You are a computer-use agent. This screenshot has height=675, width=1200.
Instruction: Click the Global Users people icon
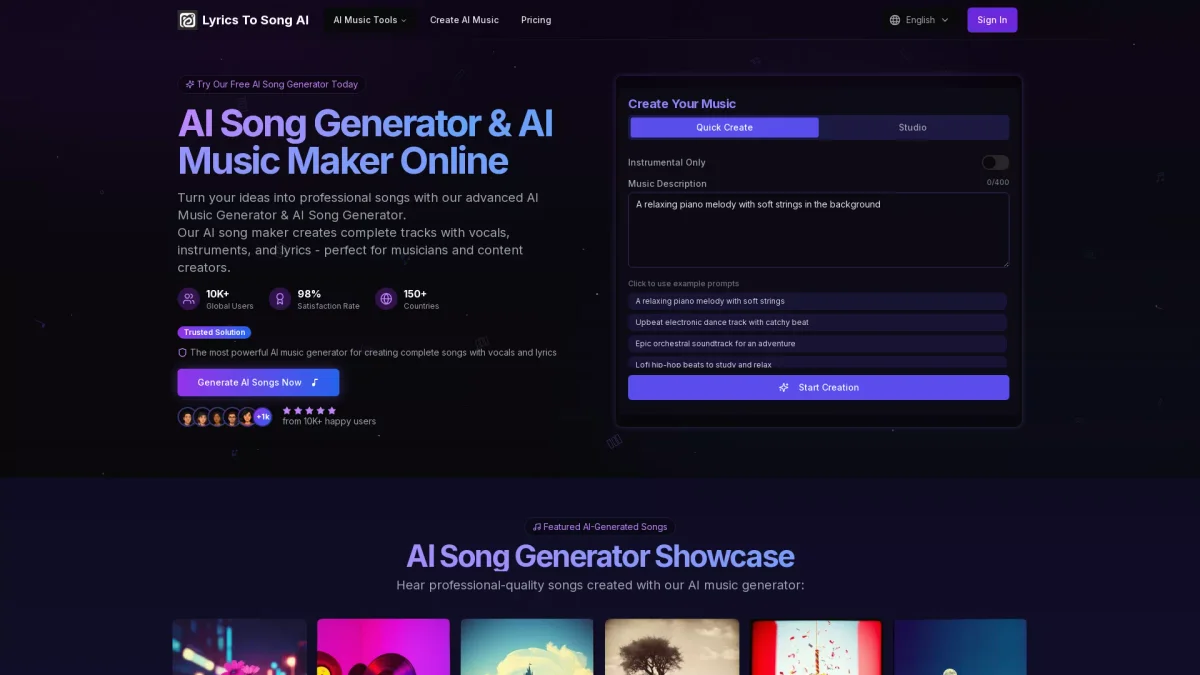189,298
